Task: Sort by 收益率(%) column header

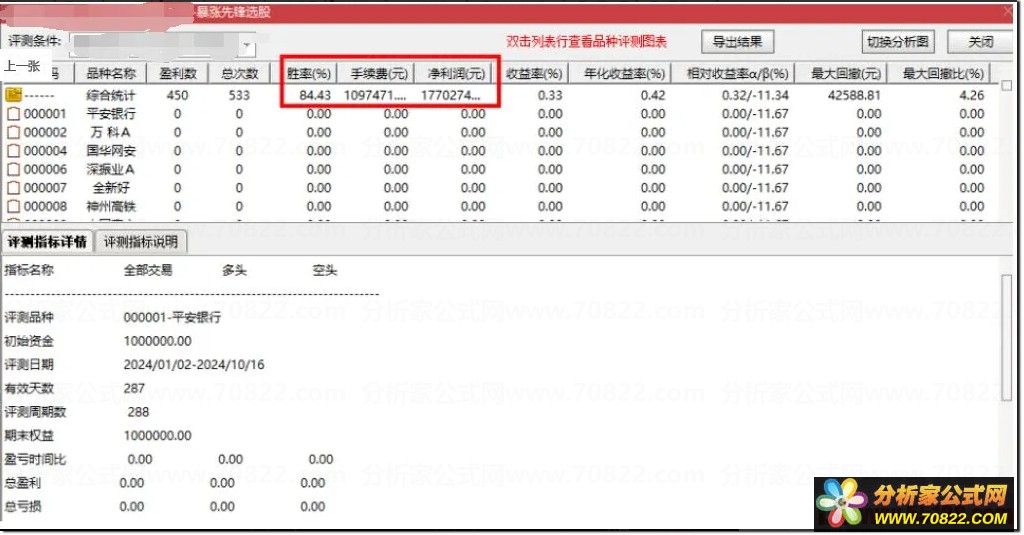Action: [534, 73]
